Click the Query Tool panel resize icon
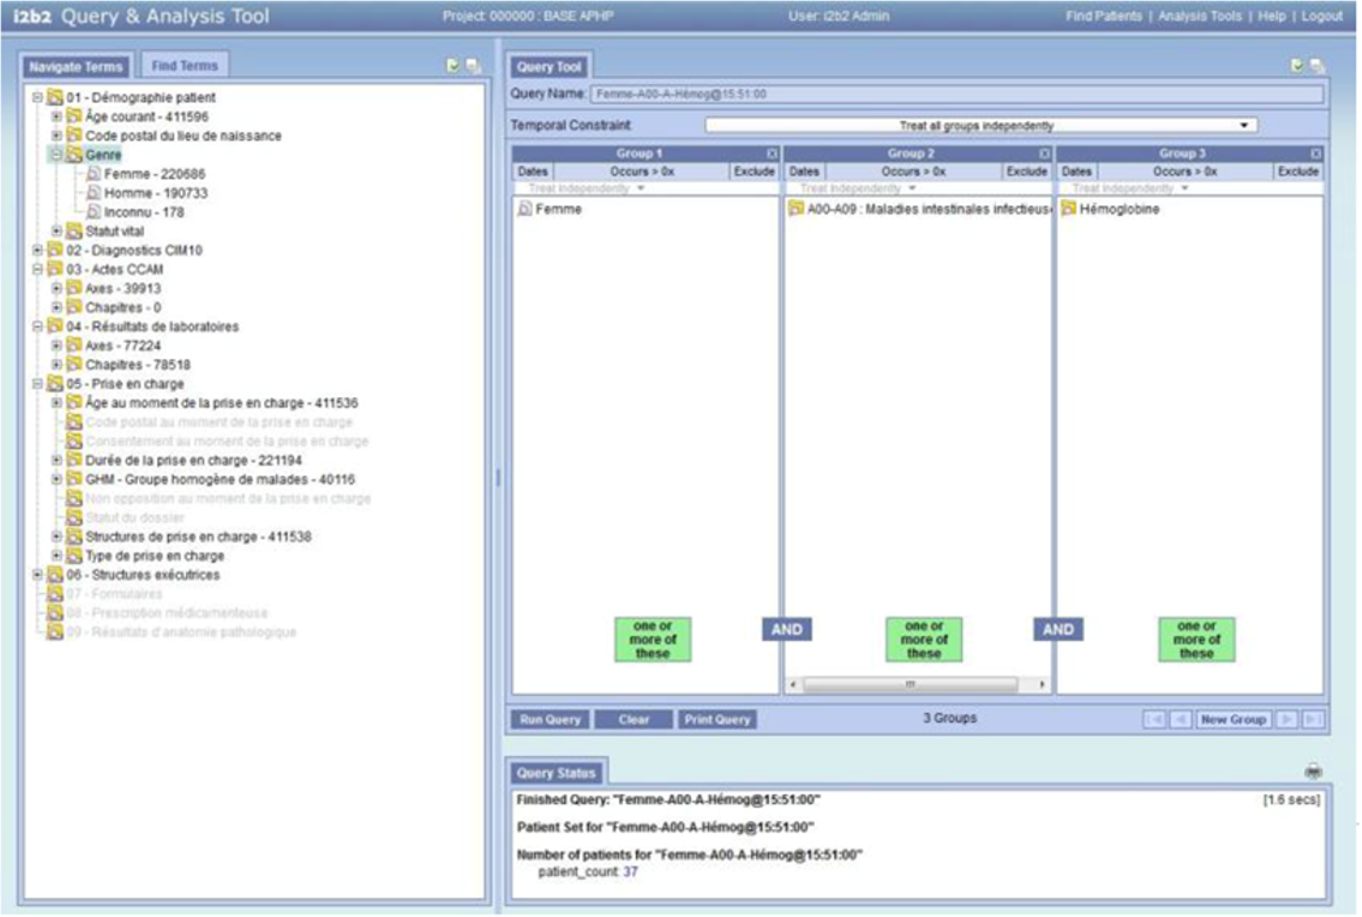1362x917 pixels. click(x=1316, y=66)
